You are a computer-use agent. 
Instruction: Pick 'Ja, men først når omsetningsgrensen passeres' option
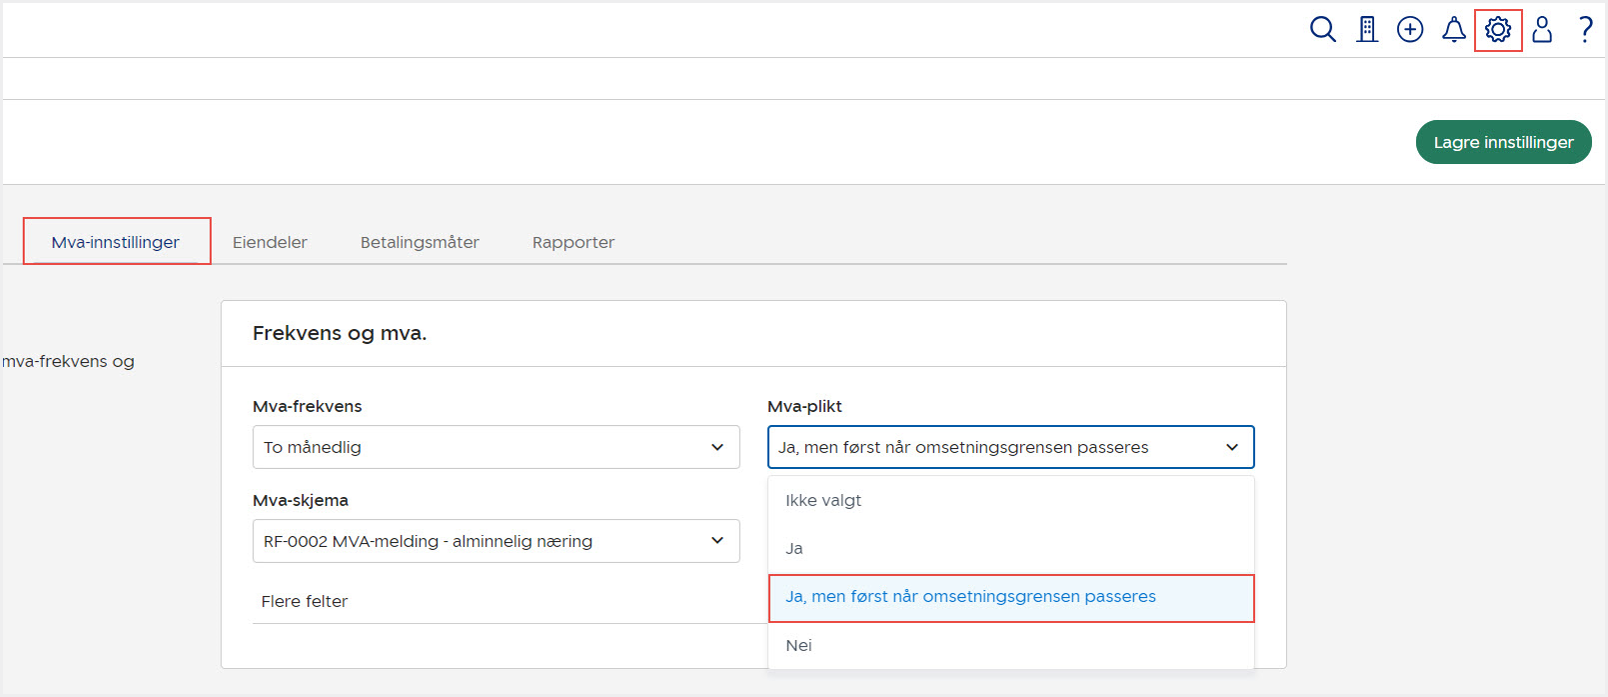(970, 597)
